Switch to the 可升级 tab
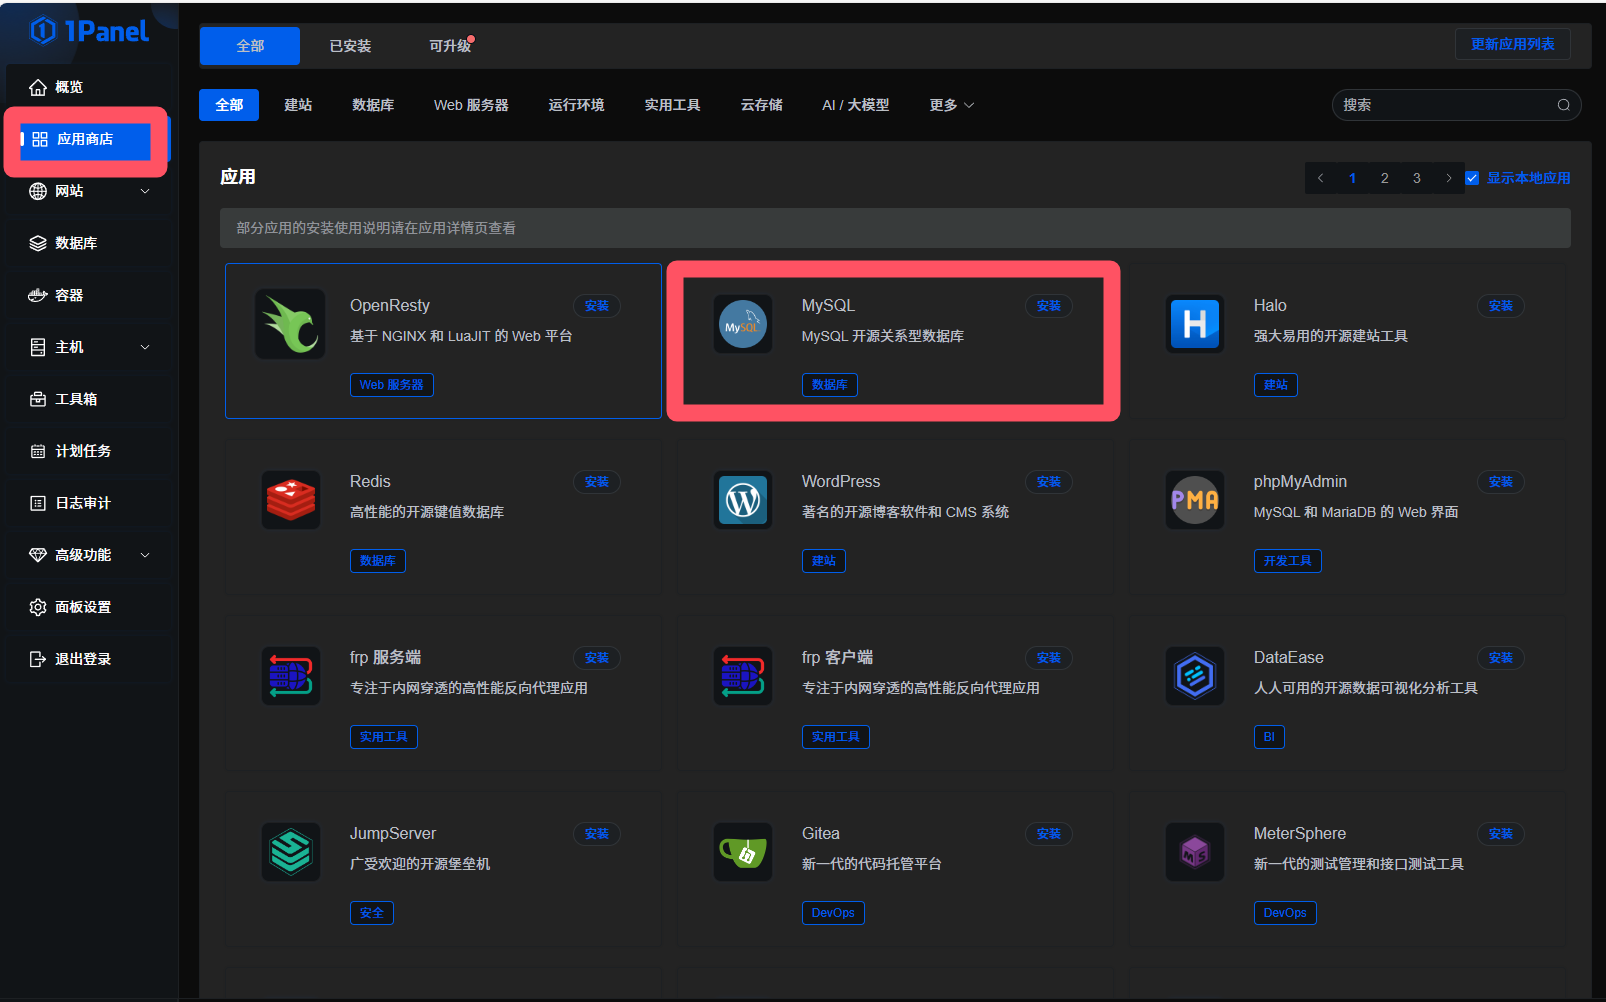 [x=450, y=46]
